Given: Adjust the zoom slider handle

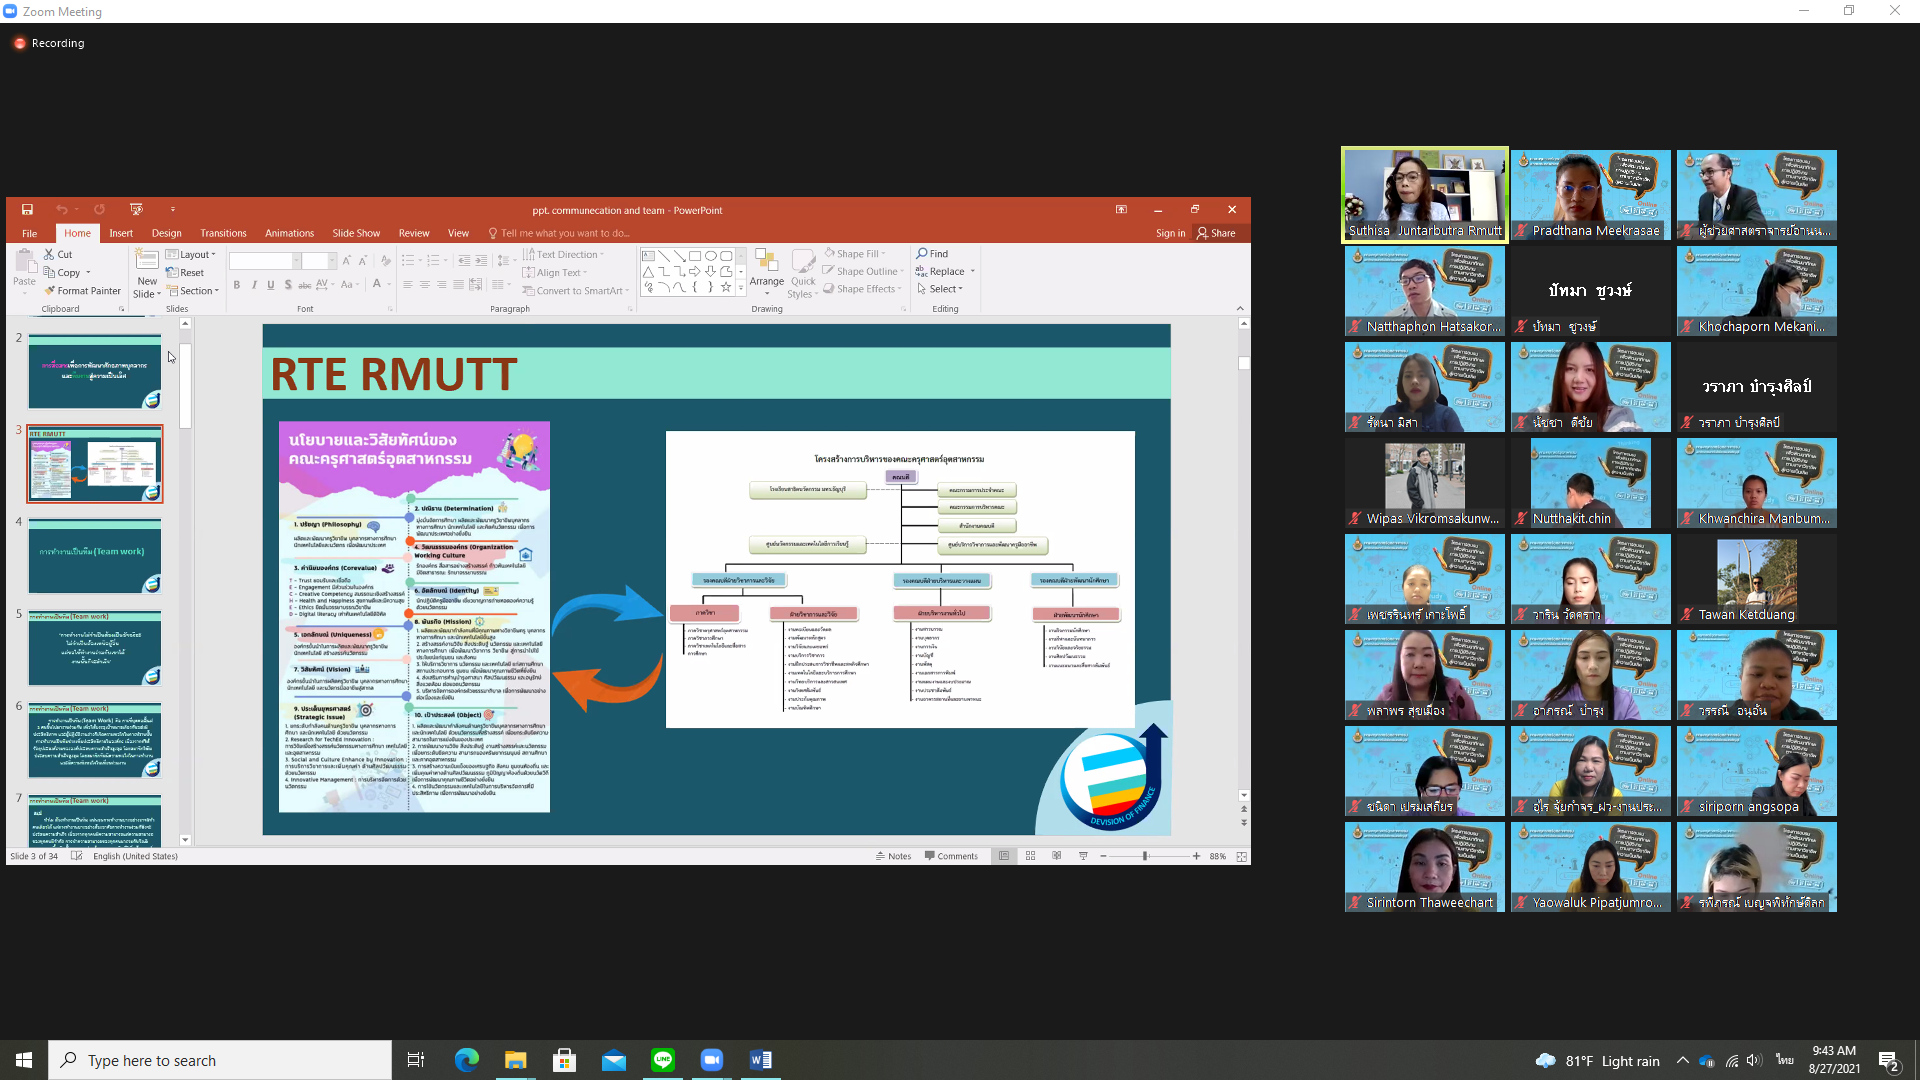Looking at the screenshot, I should [1145, 856].
